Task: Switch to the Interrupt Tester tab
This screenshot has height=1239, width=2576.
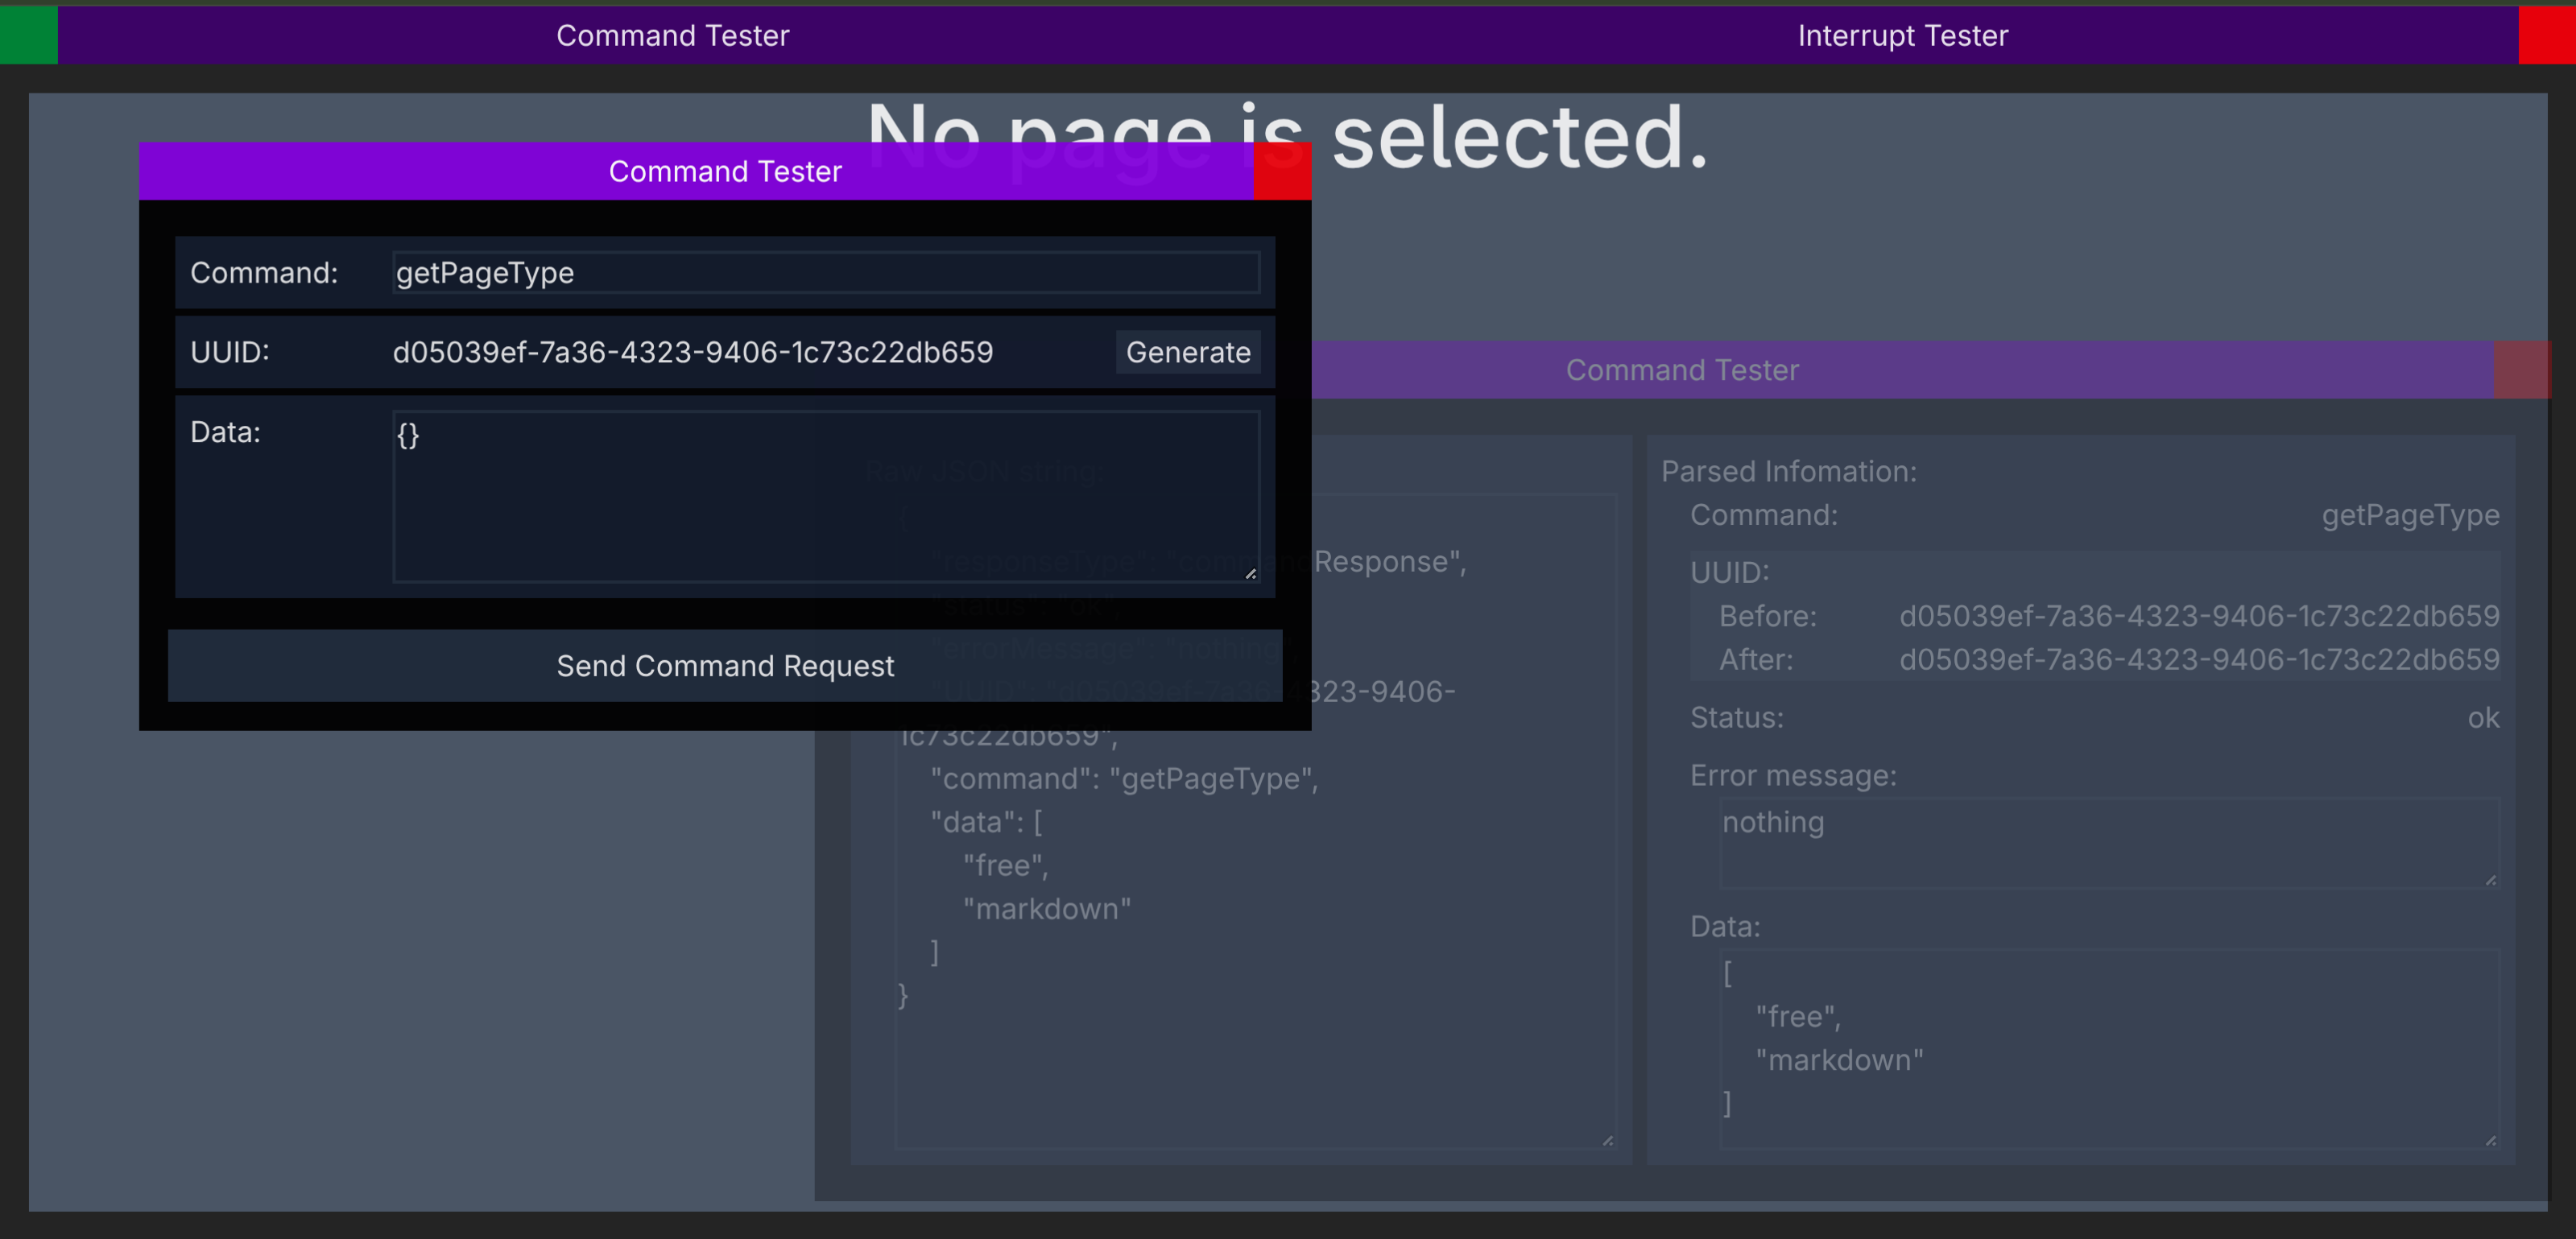Action: 1902,35
